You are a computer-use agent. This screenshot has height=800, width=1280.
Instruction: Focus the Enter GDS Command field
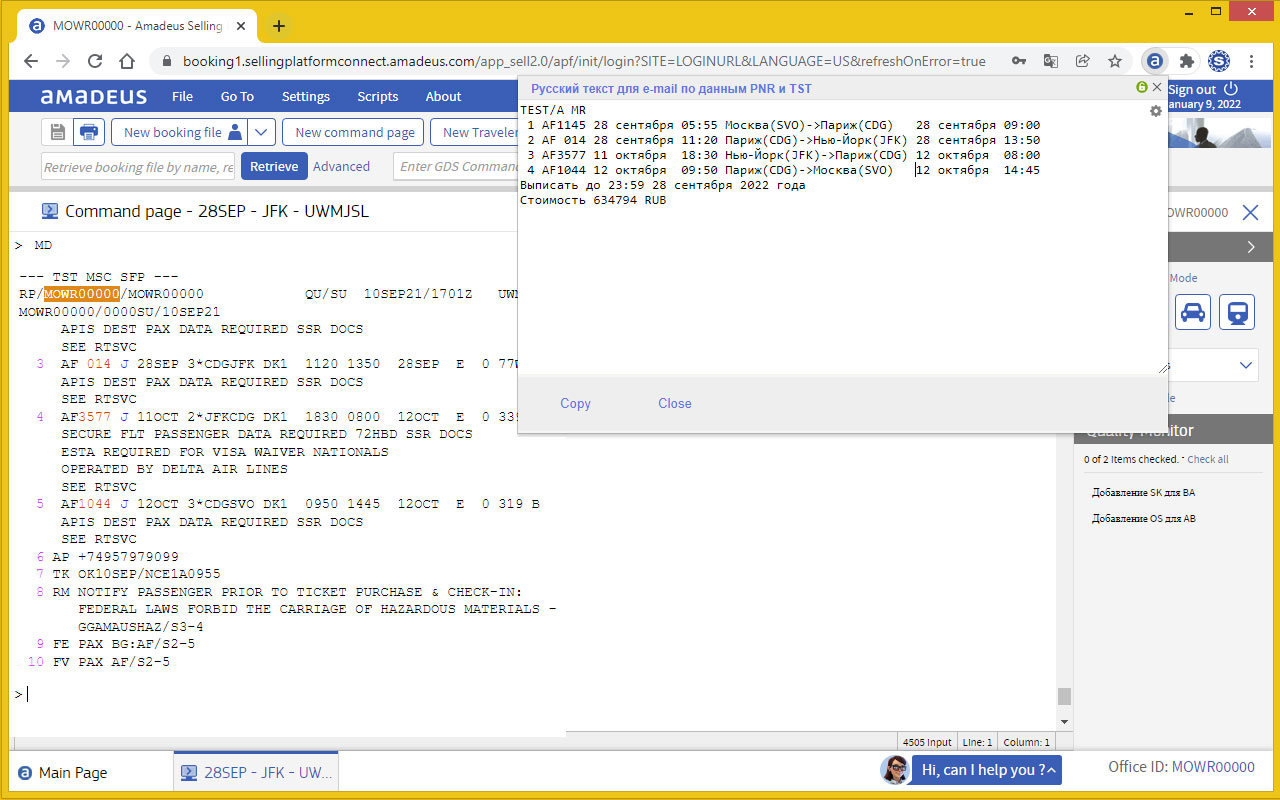pyautogui.click(x=456, y=167)
